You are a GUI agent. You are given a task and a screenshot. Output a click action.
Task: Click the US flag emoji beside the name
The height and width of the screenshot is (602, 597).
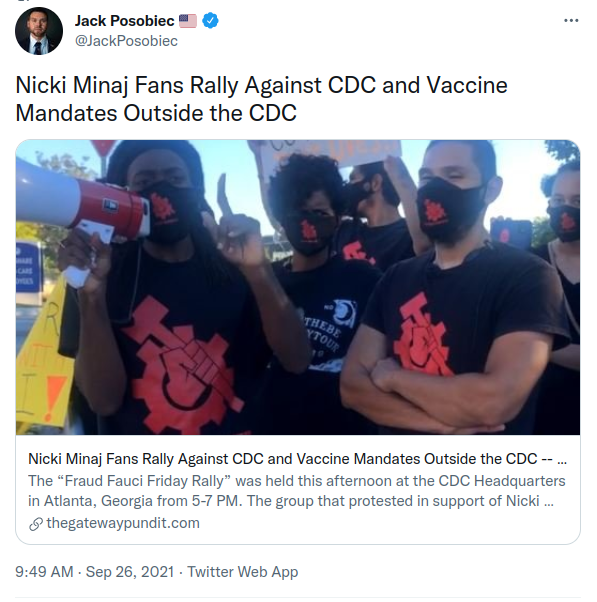tap(188, 21)
